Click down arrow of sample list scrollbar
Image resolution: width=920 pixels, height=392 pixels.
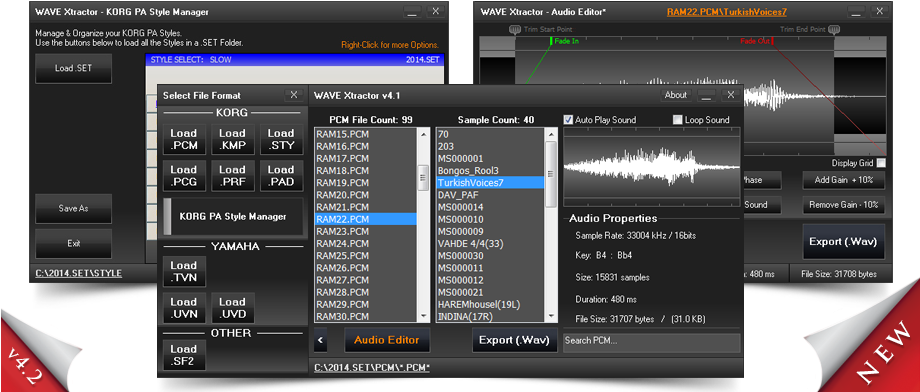551,316
